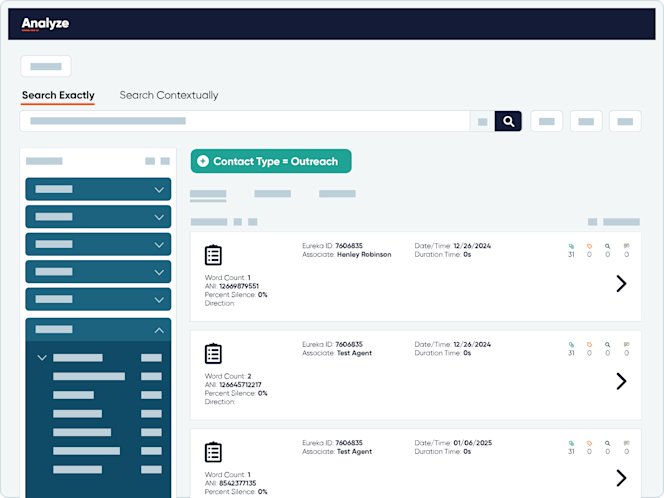Screen dimensions: 664x498
Task: Click Date/Time 01/06/2025 value
Action: [x=473, y=443]
